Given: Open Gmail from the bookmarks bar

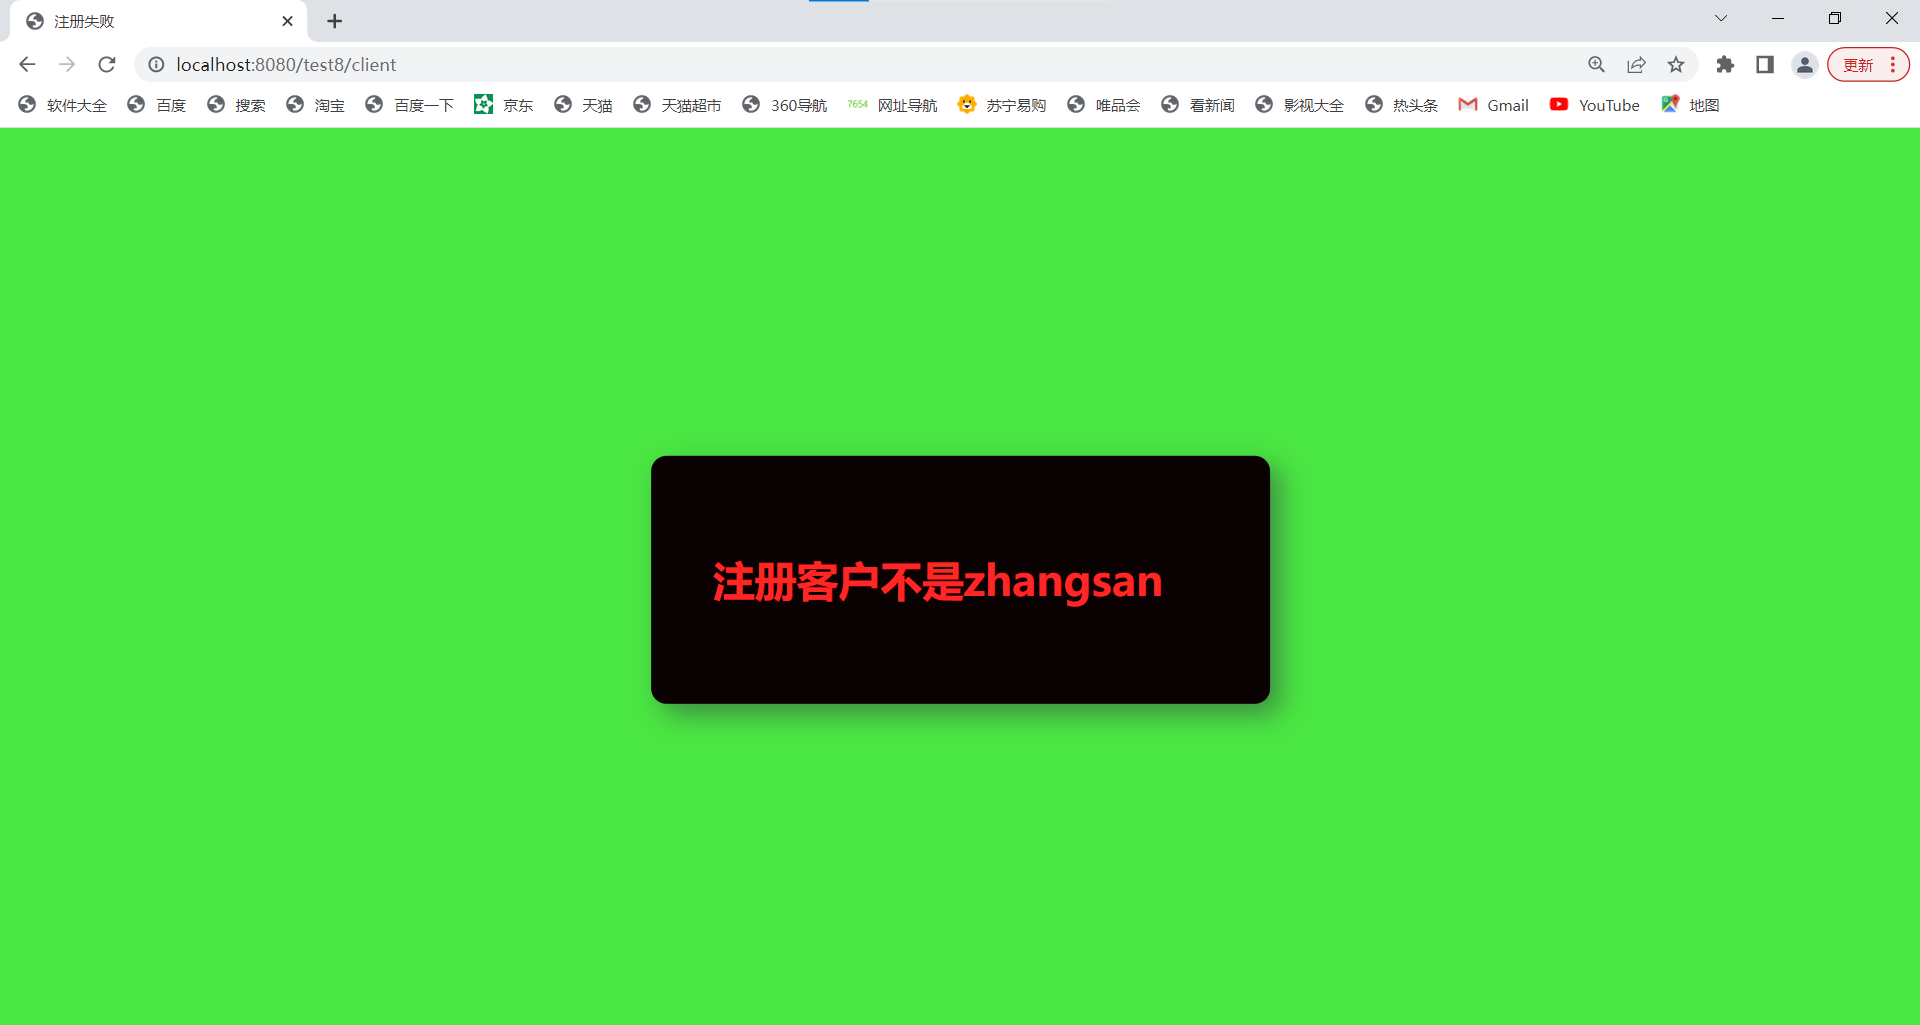Looking at the screenshot, I should click(x=1493, y=104).
